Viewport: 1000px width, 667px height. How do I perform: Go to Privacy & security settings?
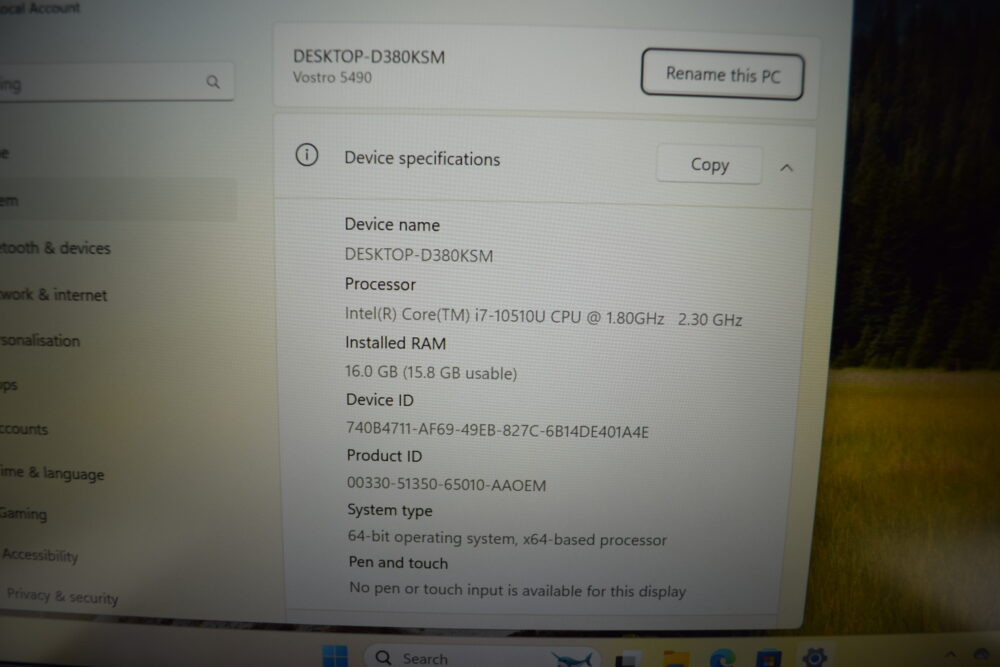pyautogui.click(x=62, y=597)
